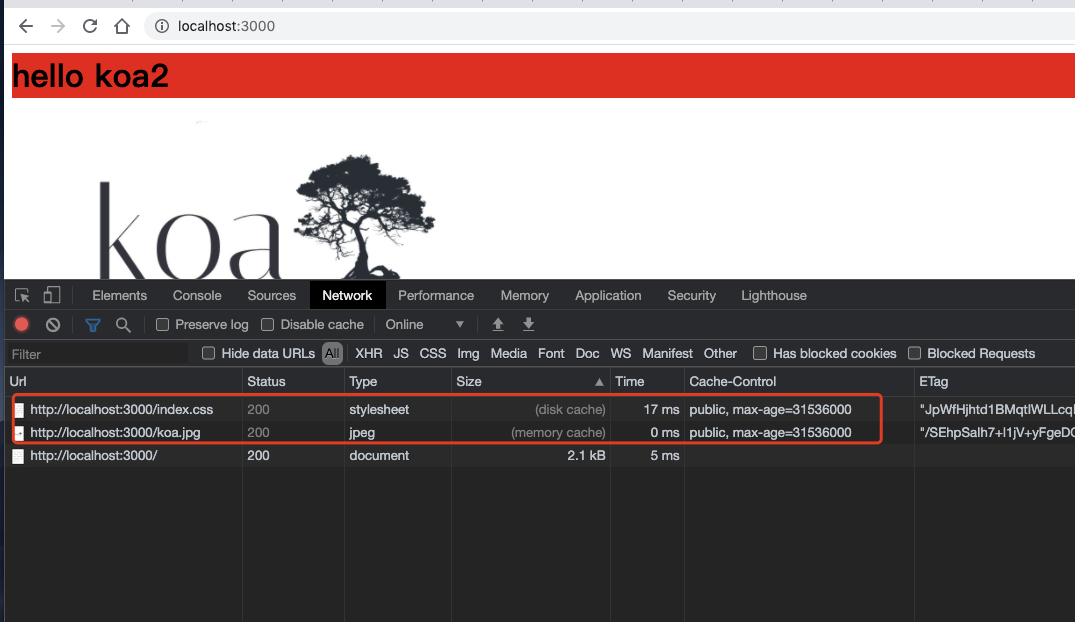
Task: Filter requests by Media
Action: 509,354
